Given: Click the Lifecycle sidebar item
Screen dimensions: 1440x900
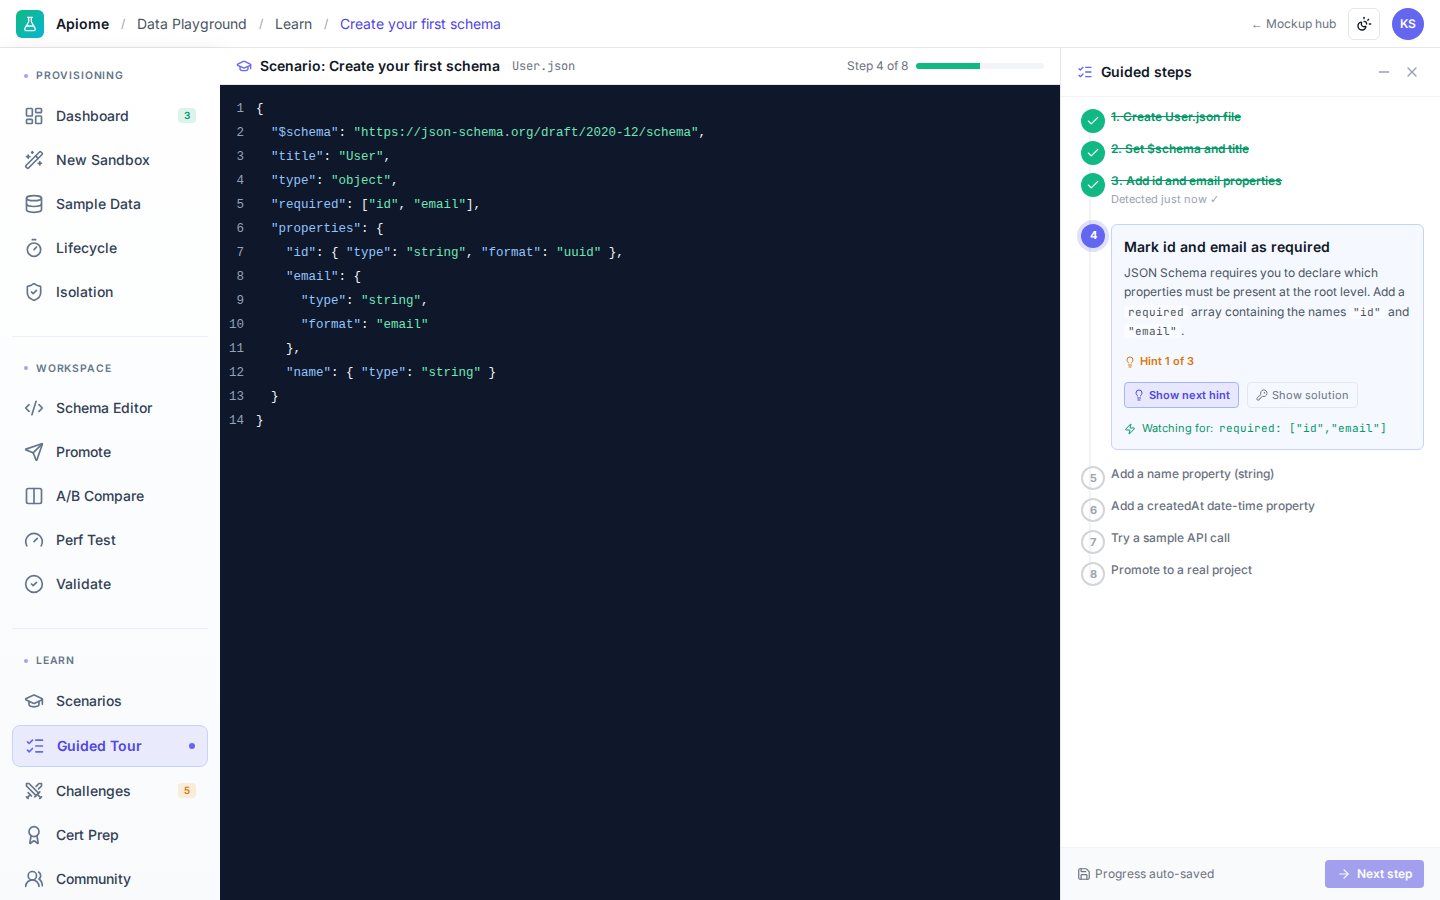Looking at the screenshot, I should [110, 248].
